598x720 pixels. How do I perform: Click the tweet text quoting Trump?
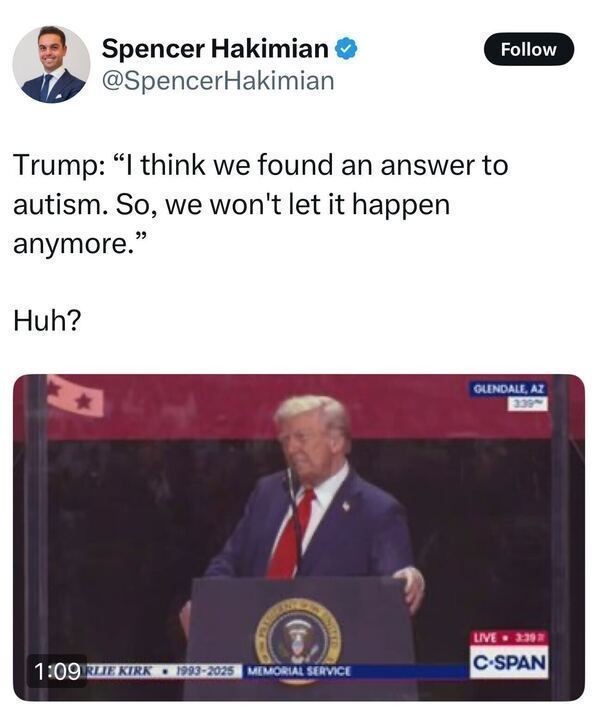coord(260,204)
